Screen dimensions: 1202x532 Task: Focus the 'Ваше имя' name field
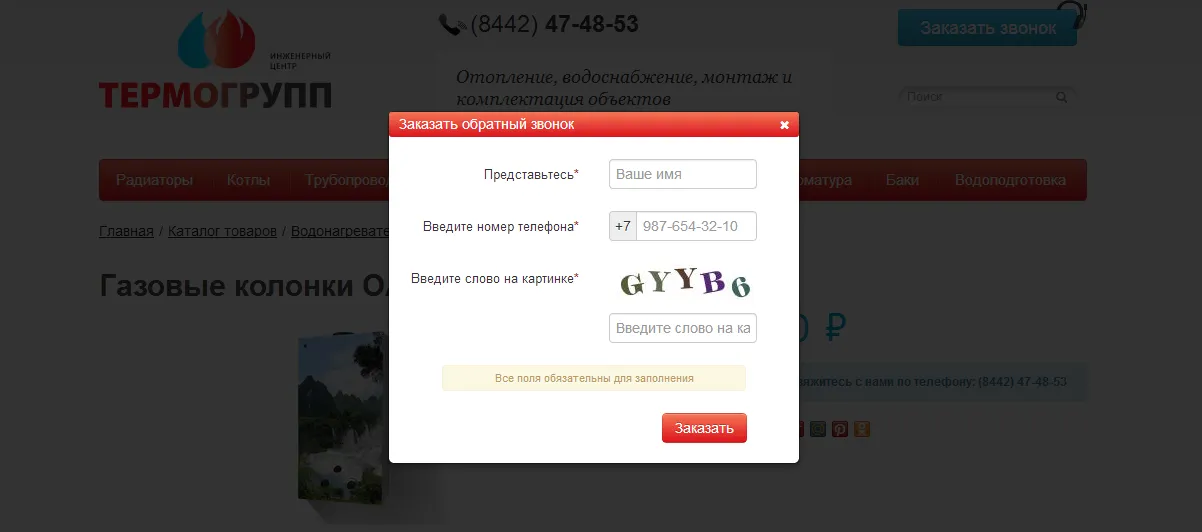[x=683, y=174]
